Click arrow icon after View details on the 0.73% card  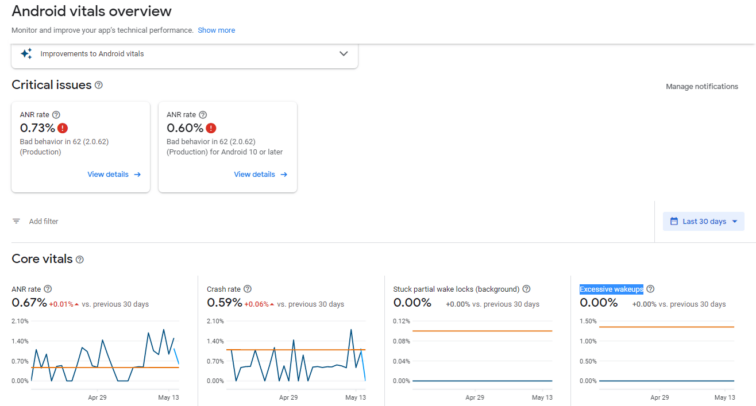click(x=137, y=175)
